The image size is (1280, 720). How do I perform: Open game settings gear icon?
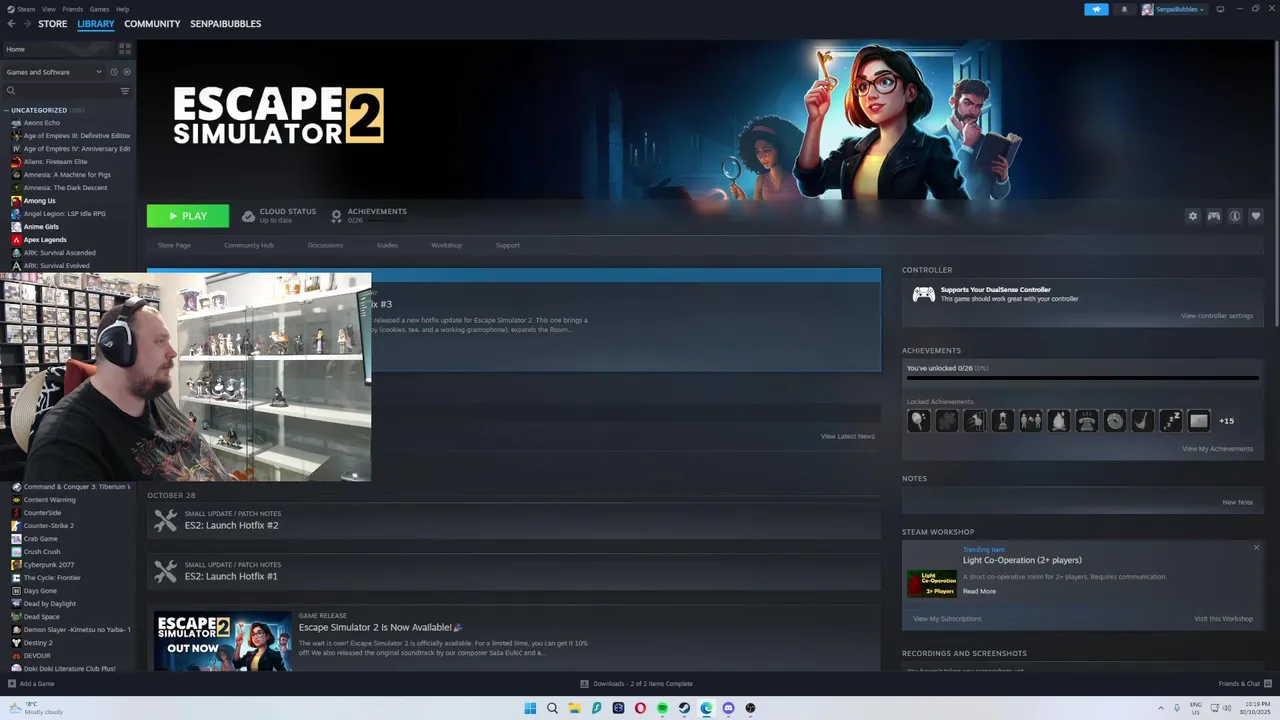pyautogui.click(x=1192, y=216)
